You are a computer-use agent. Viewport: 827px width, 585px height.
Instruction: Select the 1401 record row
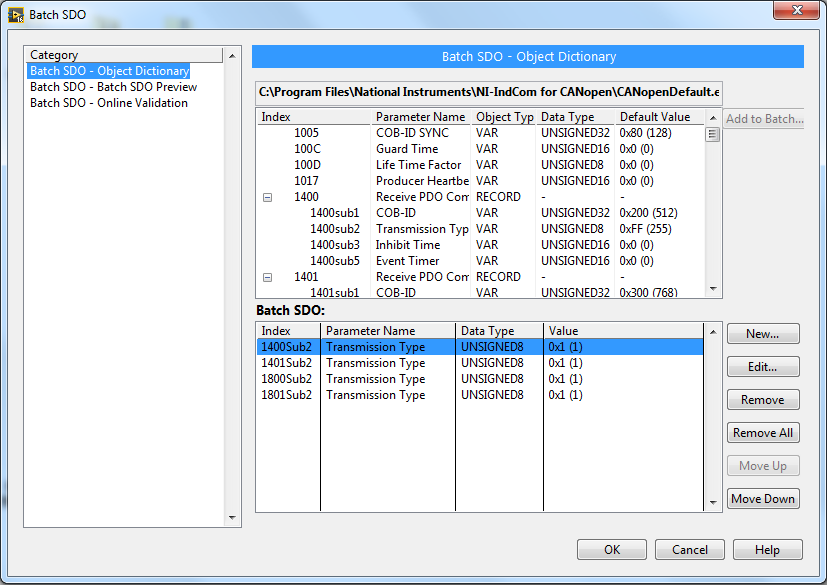click(480, 277)
